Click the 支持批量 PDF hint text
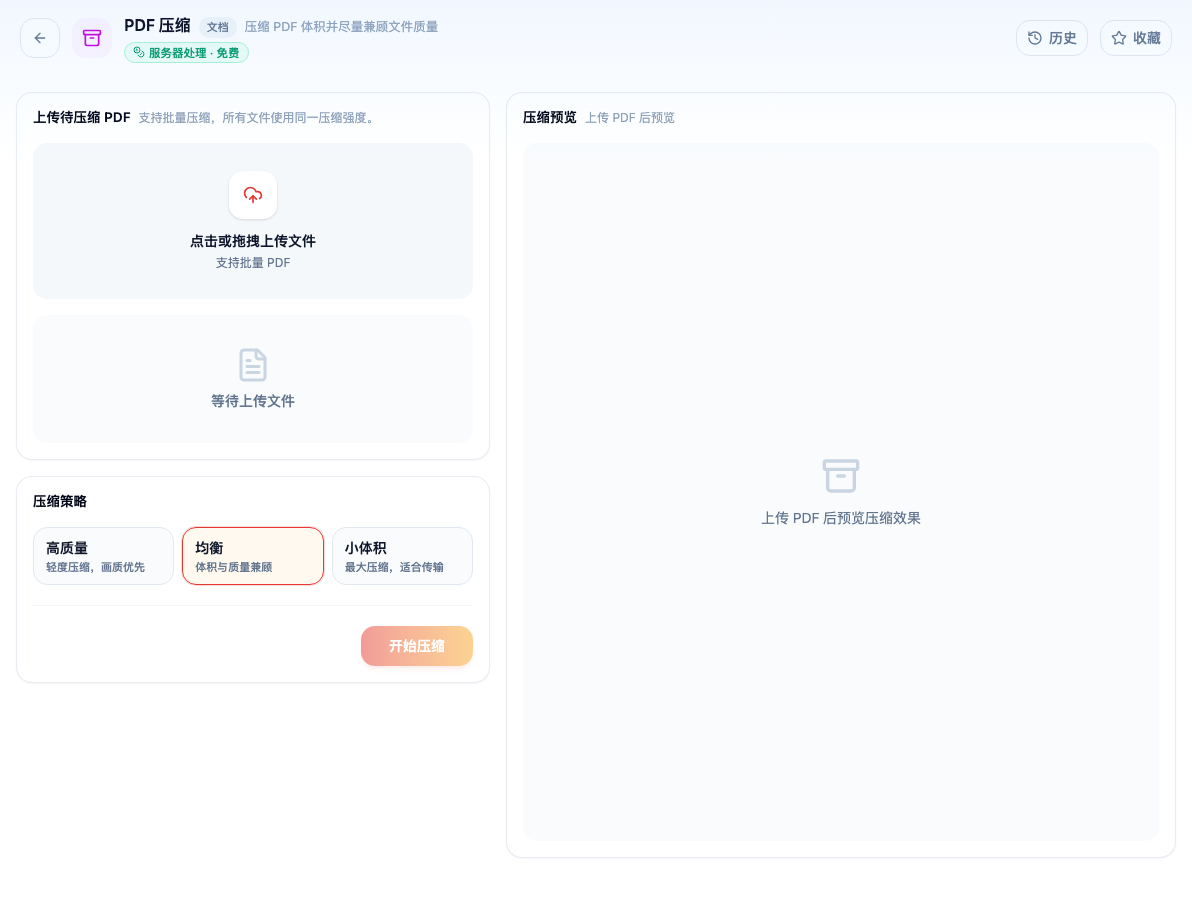The image size is (1192, 900). coord(253,263)
